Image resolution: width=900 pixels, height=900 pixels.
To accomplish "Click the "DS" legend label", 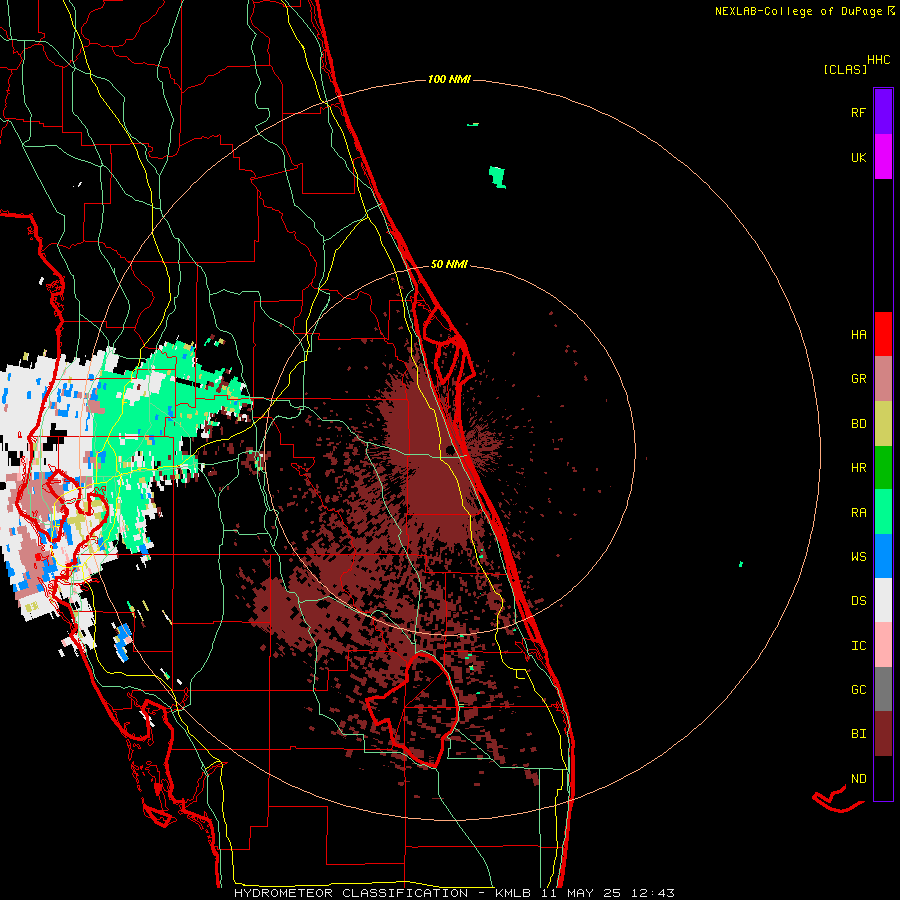I will tap(858, 601).
